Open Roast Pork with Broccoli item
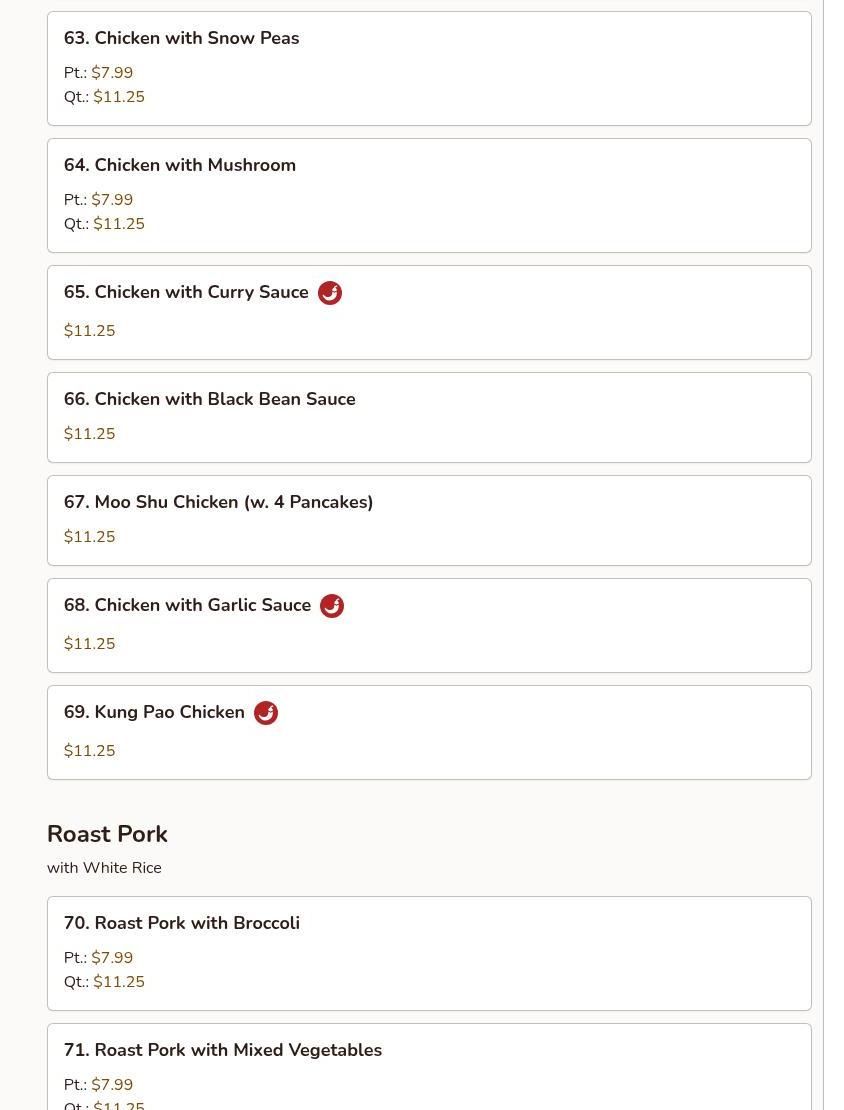 (182, 923)
